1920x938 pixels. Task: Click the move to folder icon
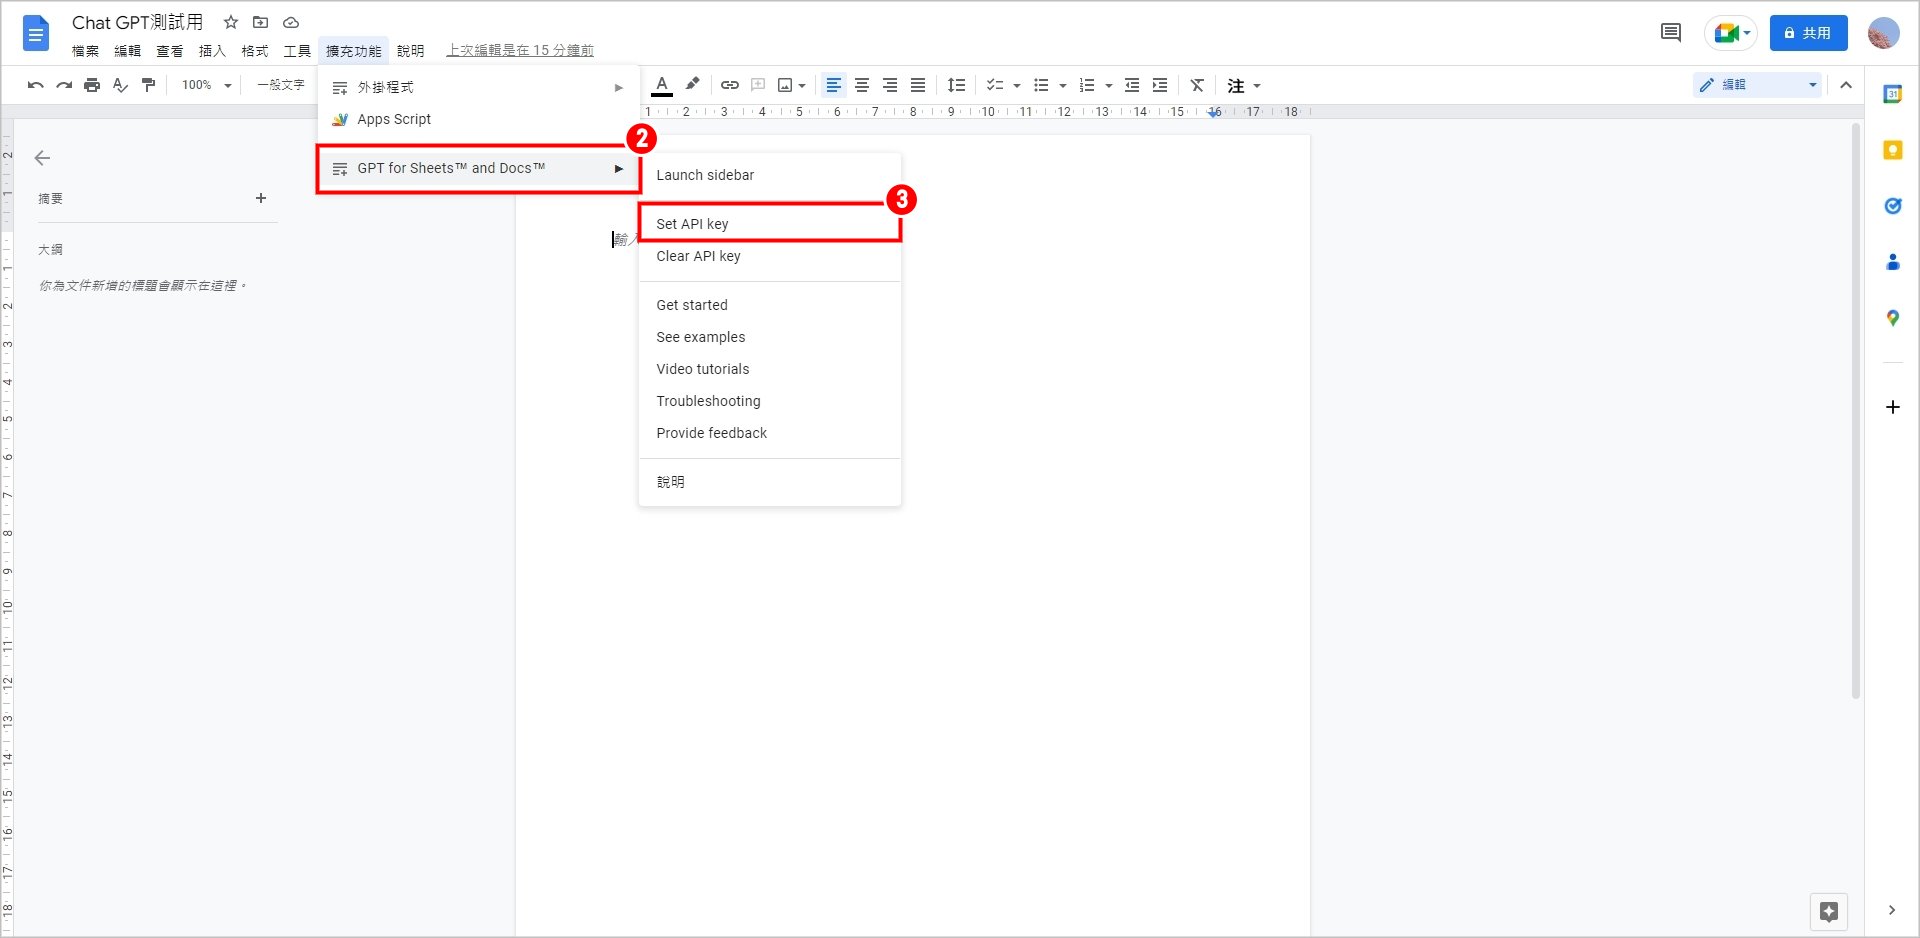point(260,22)
